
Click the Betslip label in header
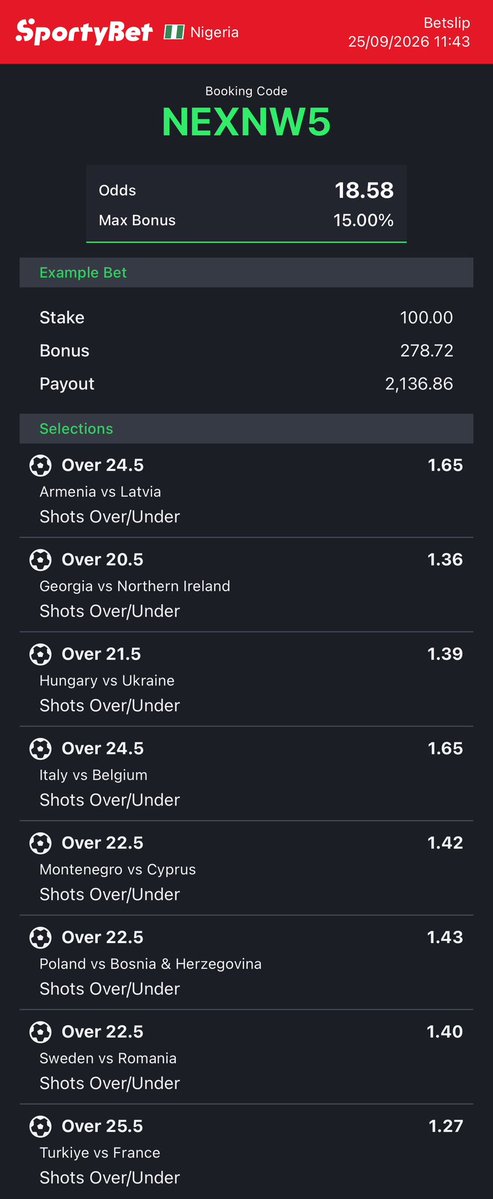click(x=446, y=23)
